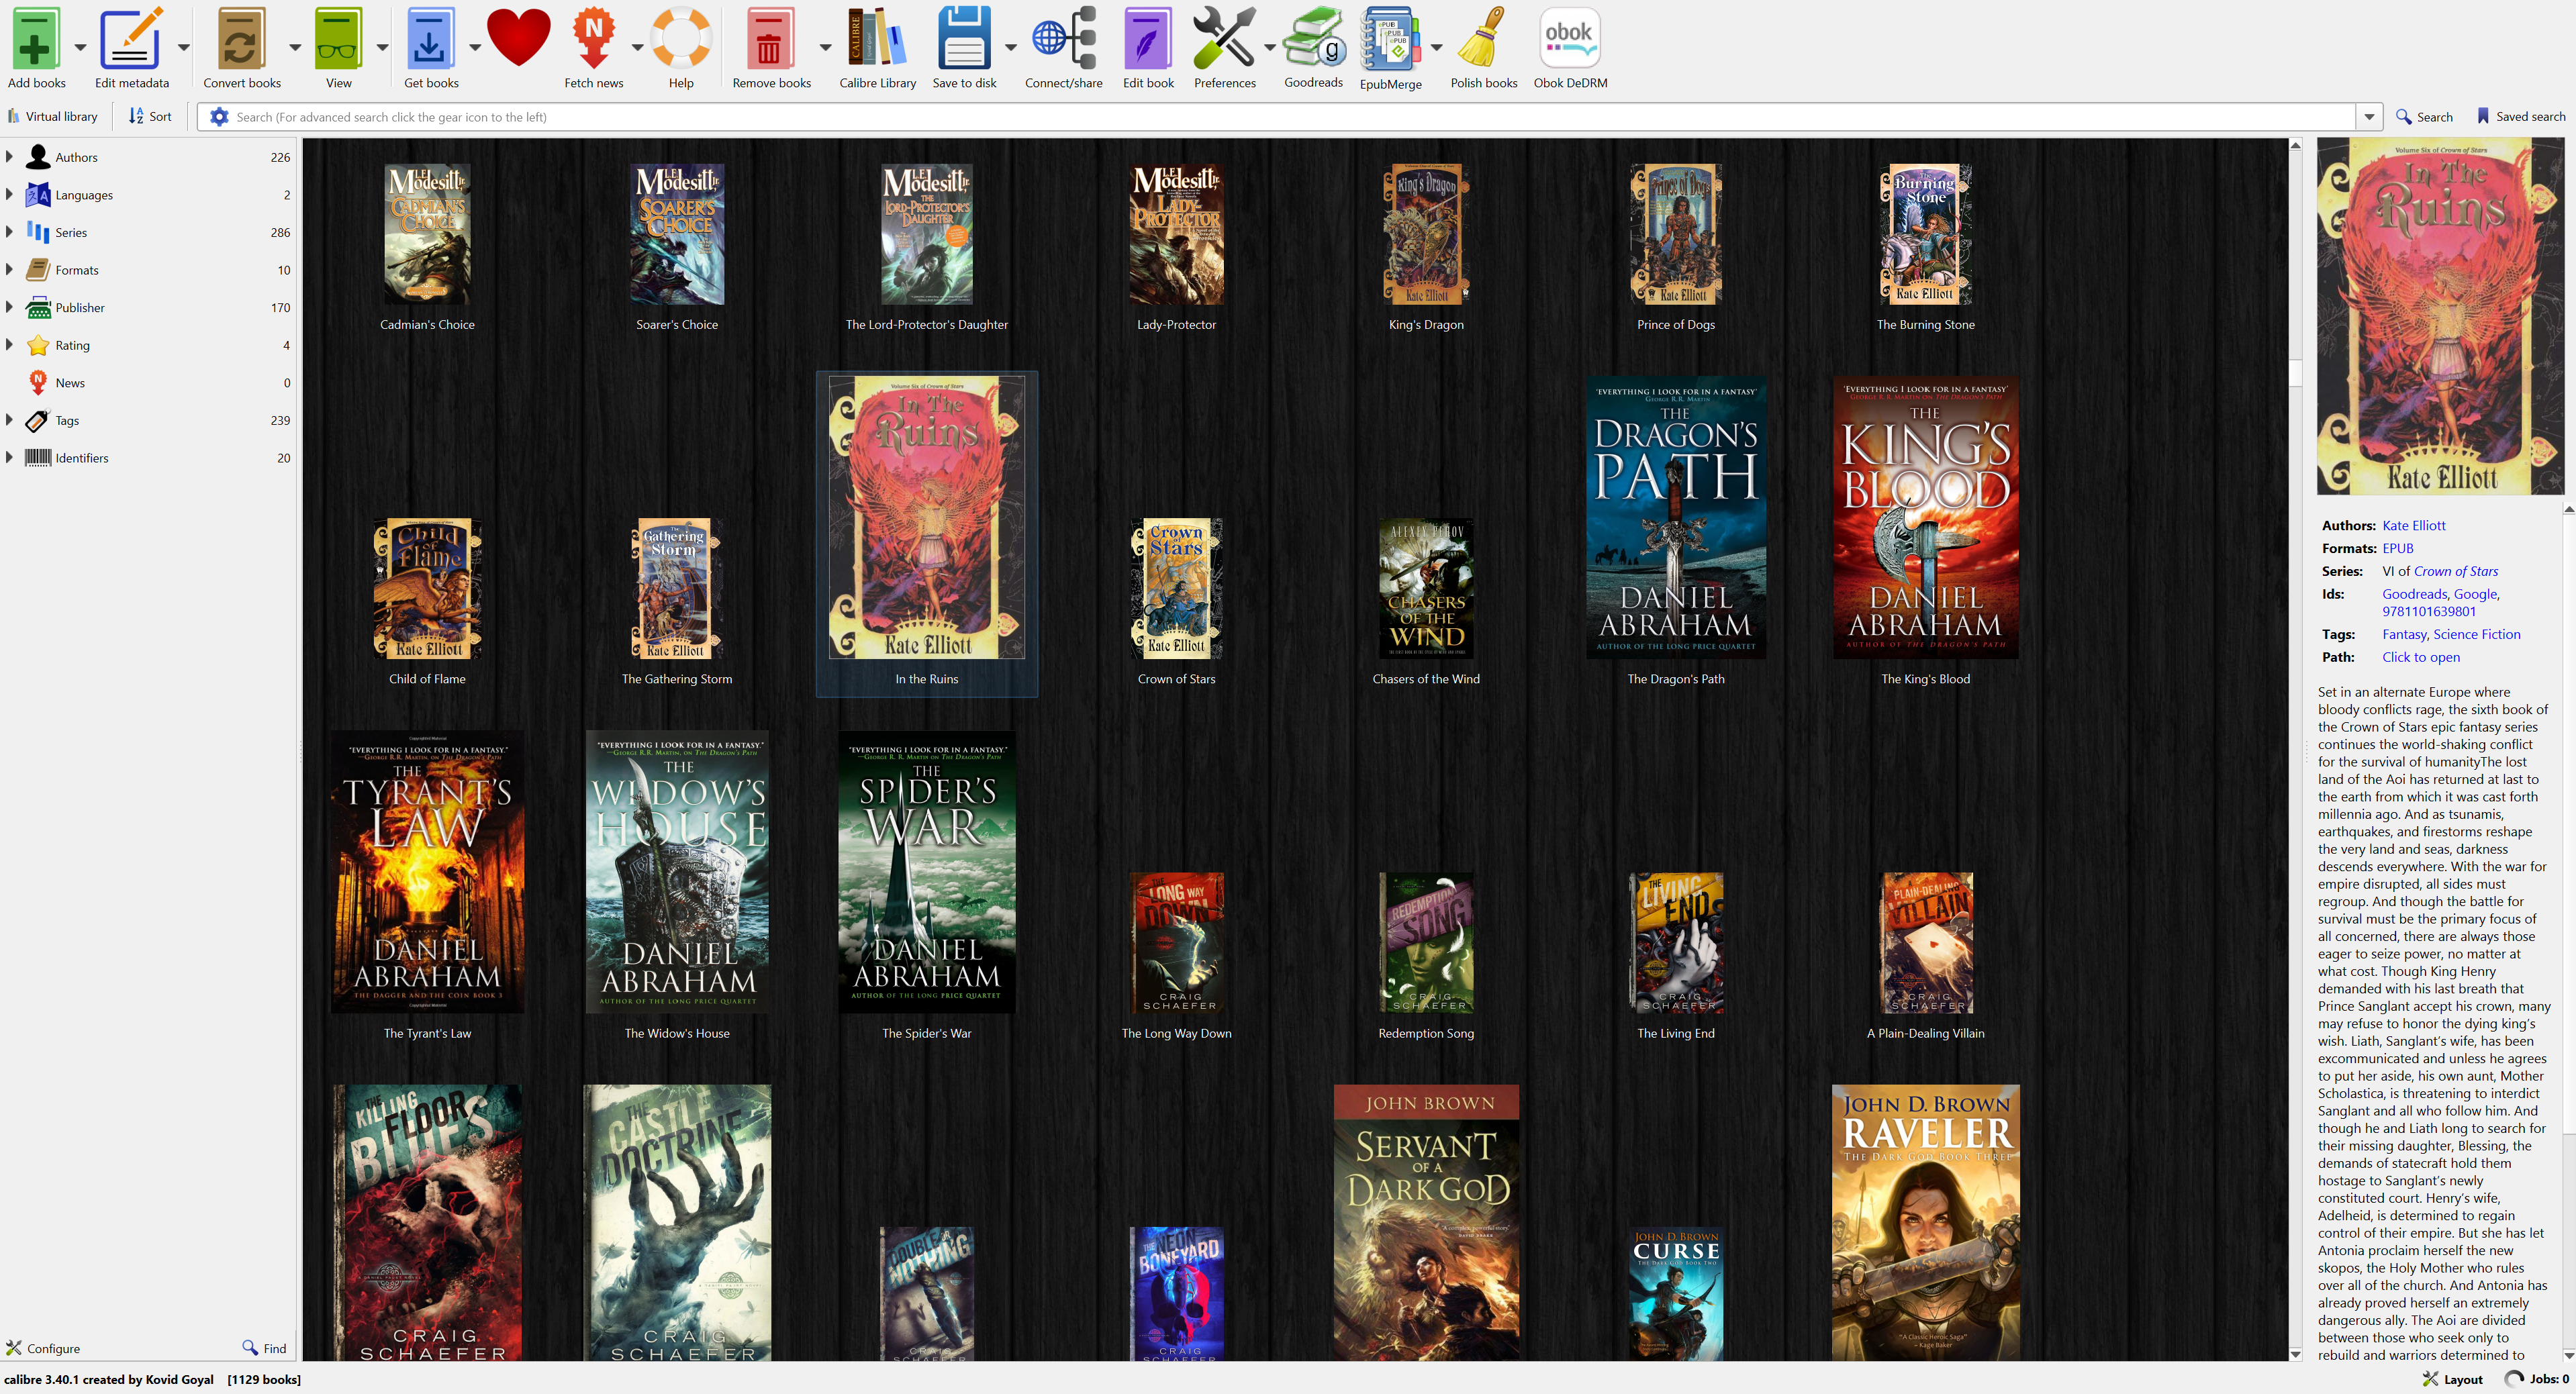
Task: Expand the Formats category
Action: [x=9, y=270]
